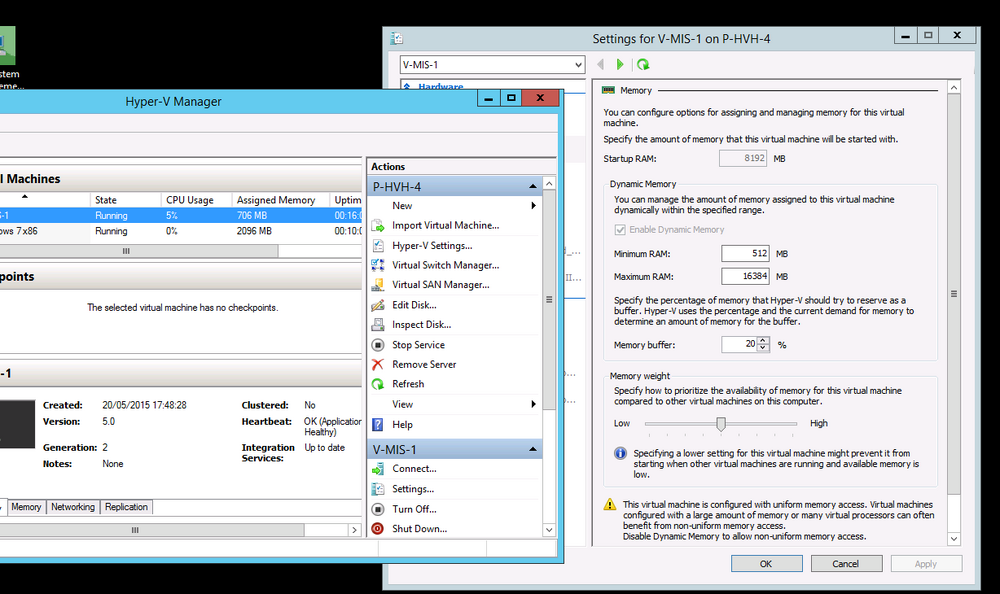Click Settings panel scroll down arrow
The image size is (1000, 594).
[x=953, y=538]
